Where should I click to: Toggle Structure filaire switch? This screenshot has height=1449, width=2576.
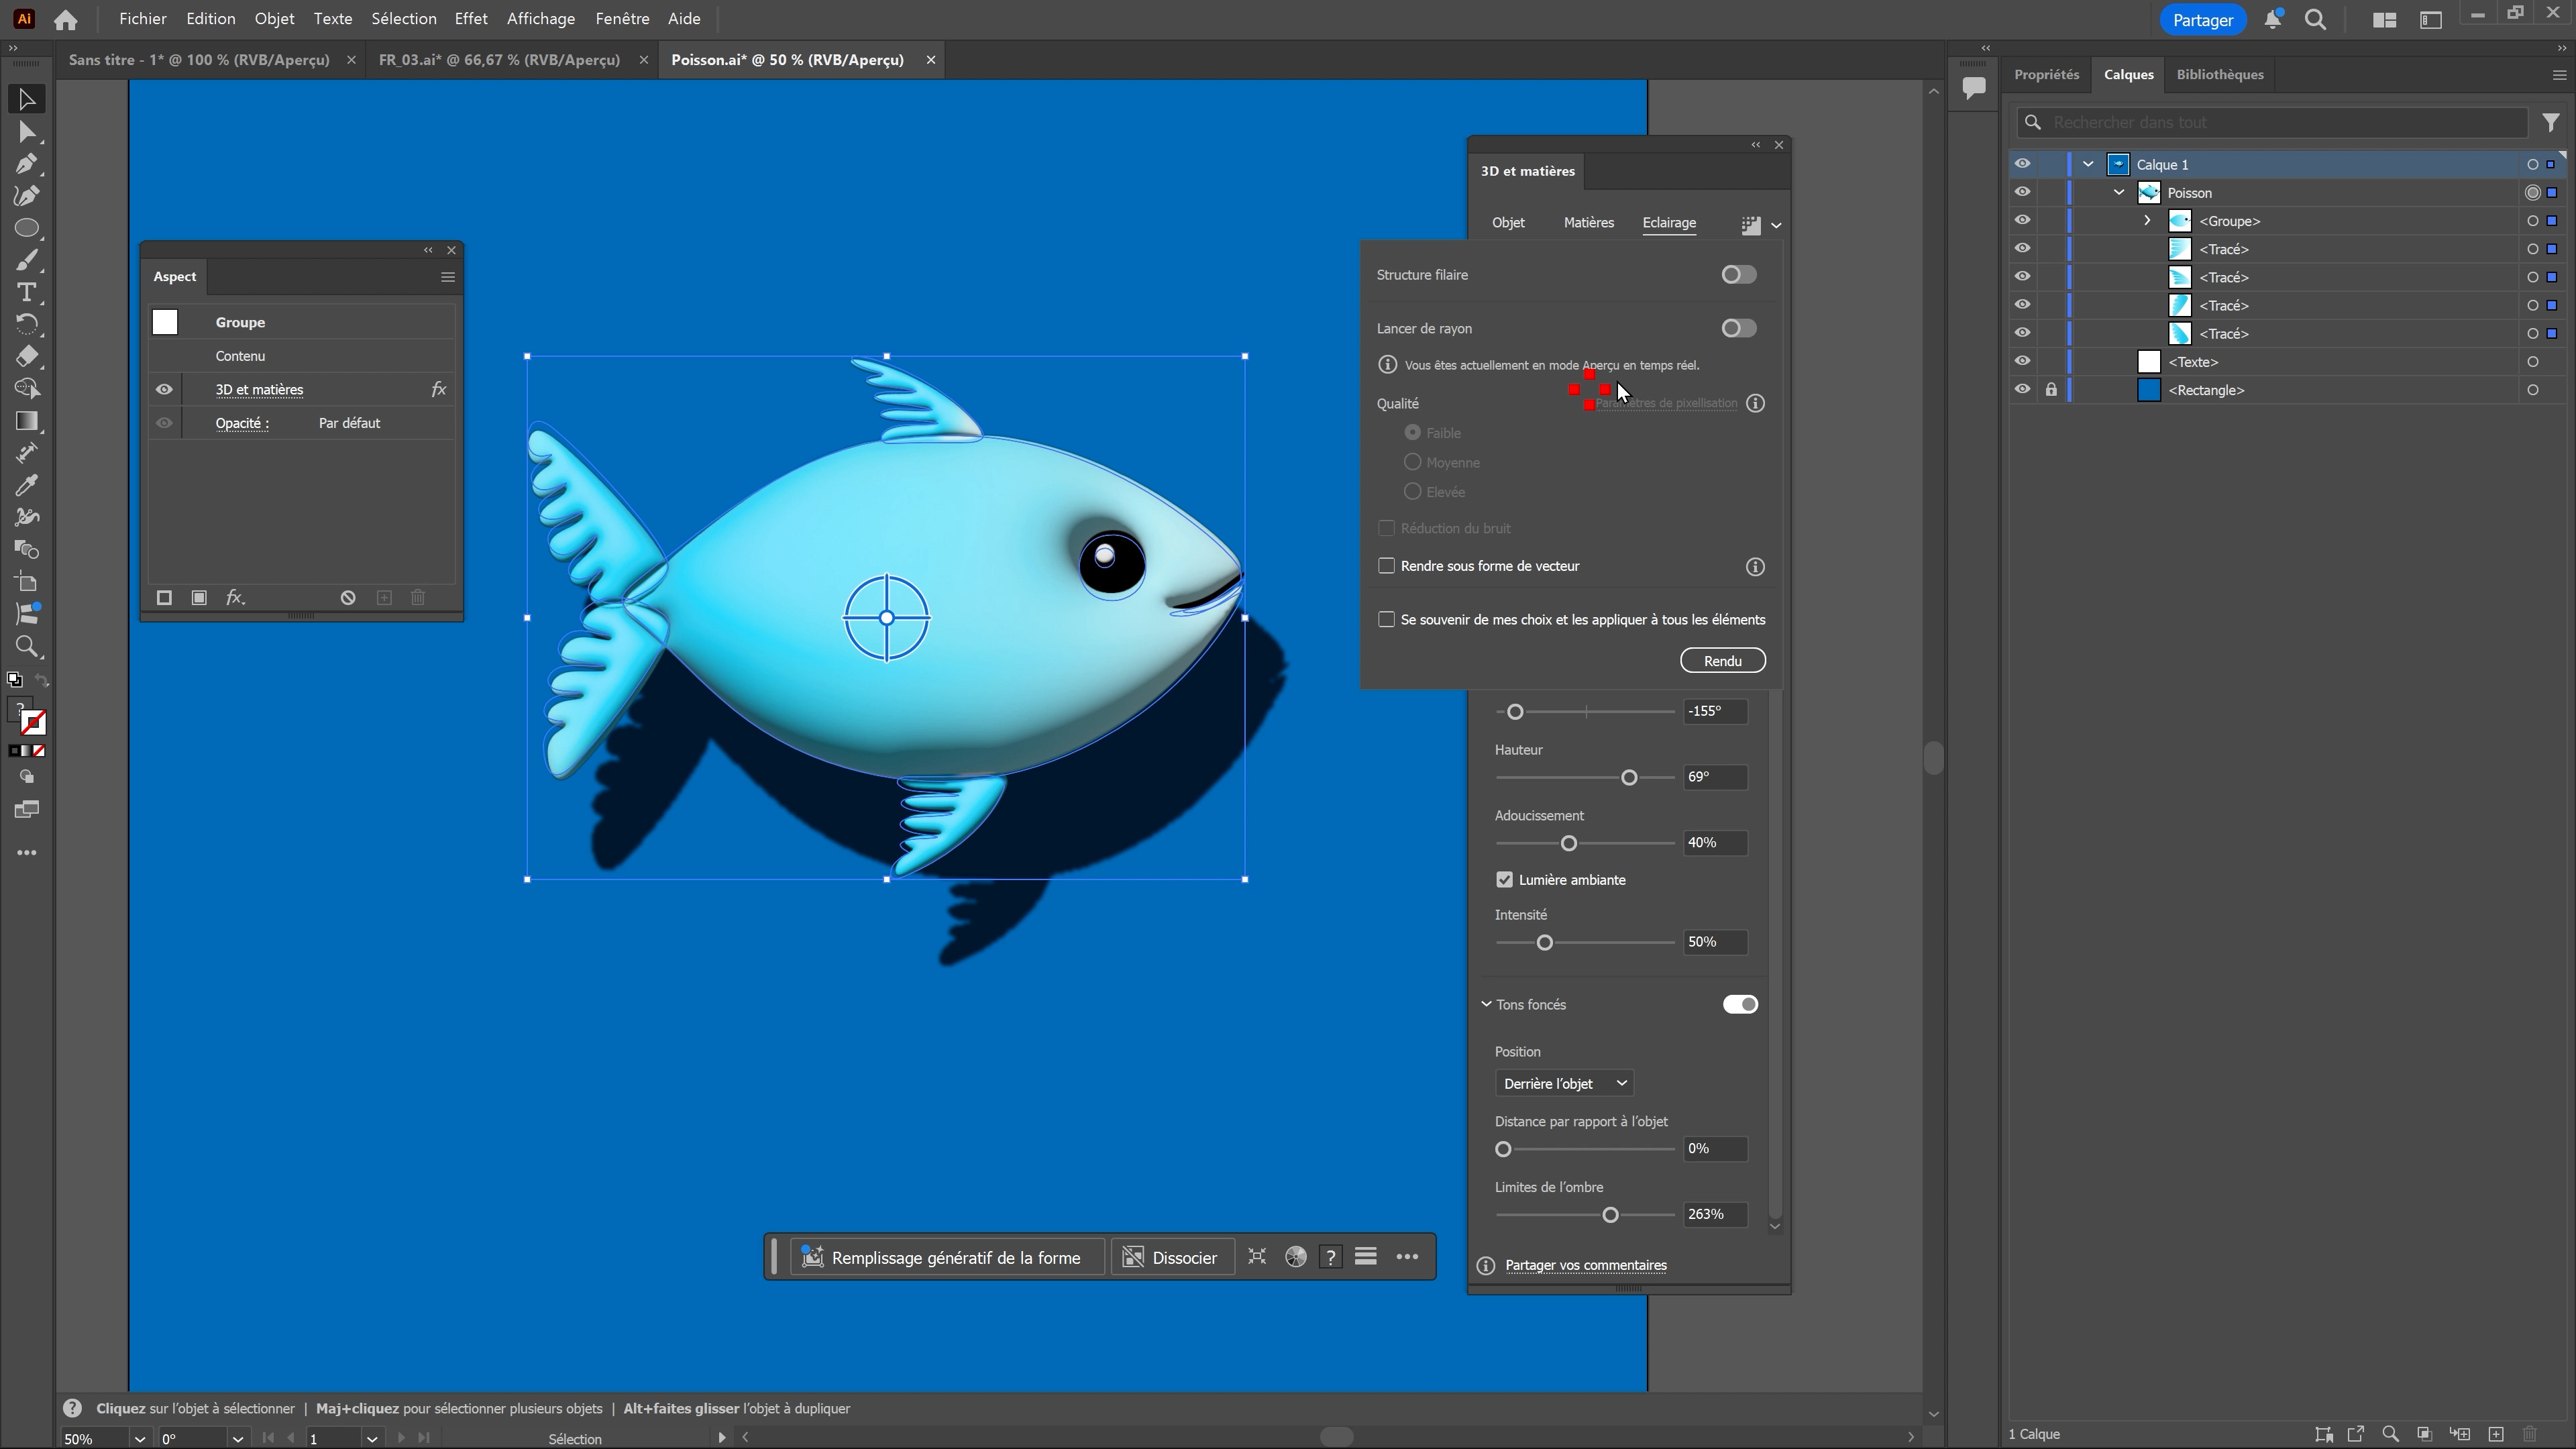coord(1739,275)
